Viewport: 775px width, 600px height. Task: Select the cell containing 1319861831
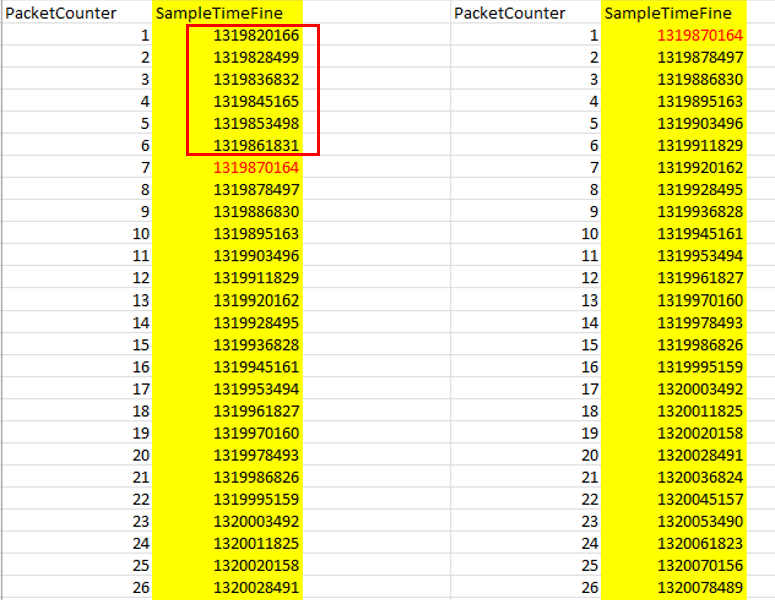coord(256,146)
